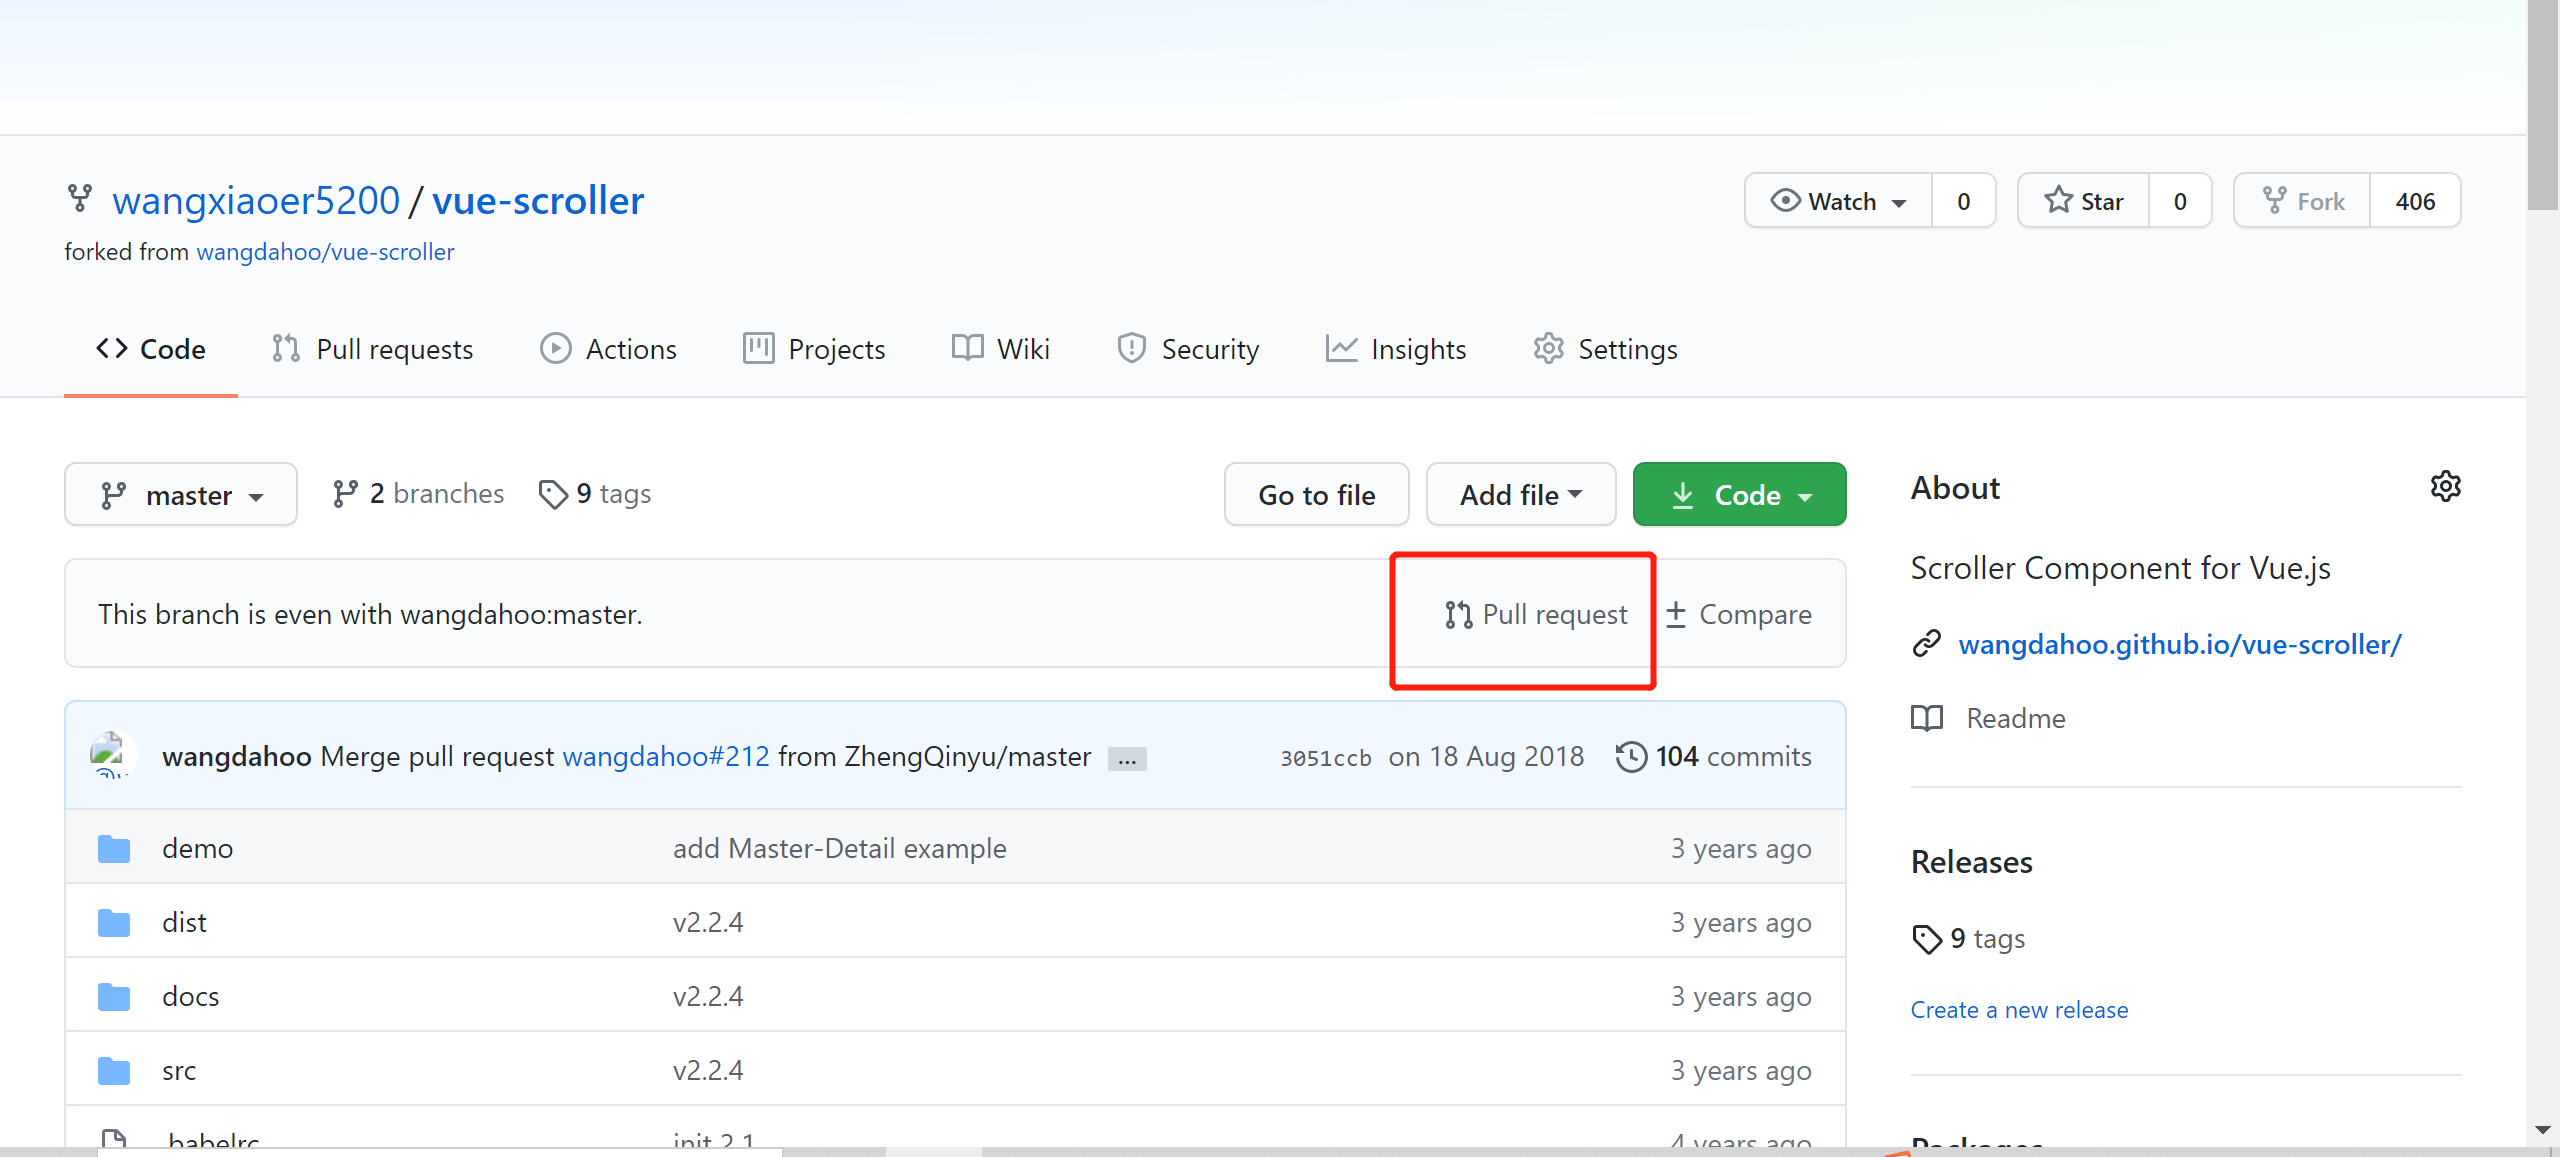Click the vertical scrollbar thumb

(x=2543, y=105)
